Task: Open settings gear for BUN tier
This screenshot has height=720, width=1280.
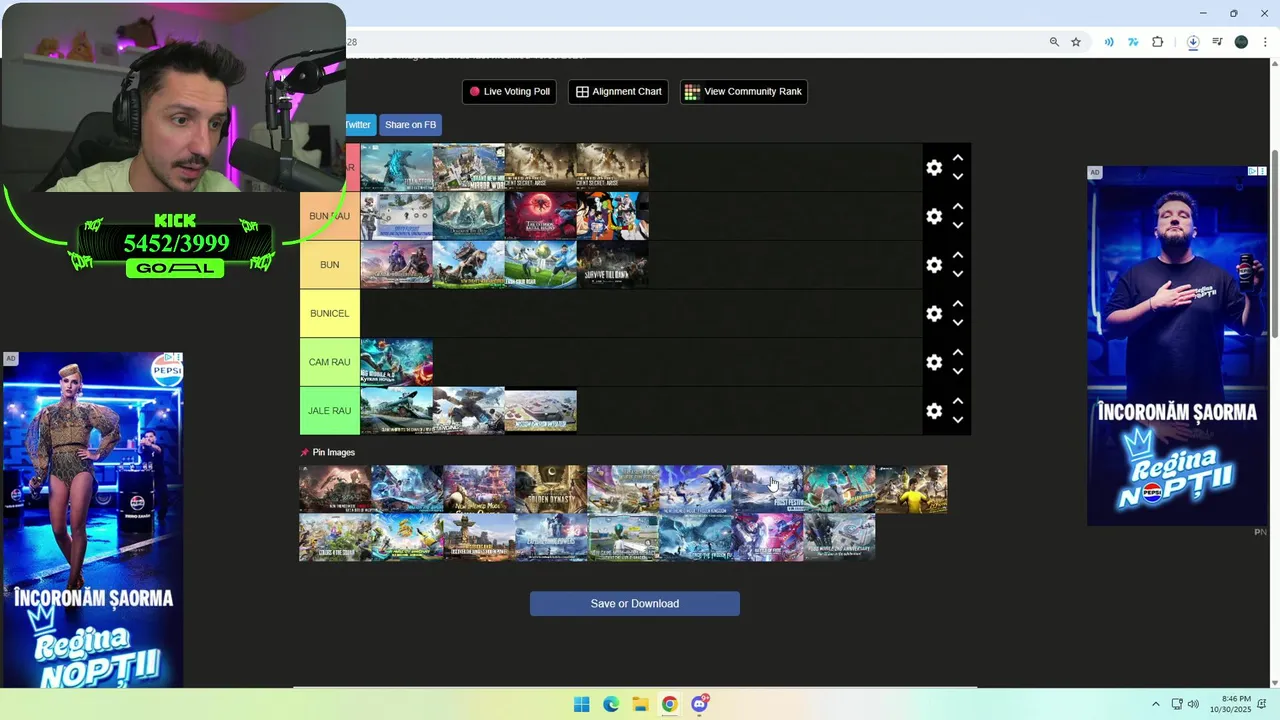Action: (934, 265)
